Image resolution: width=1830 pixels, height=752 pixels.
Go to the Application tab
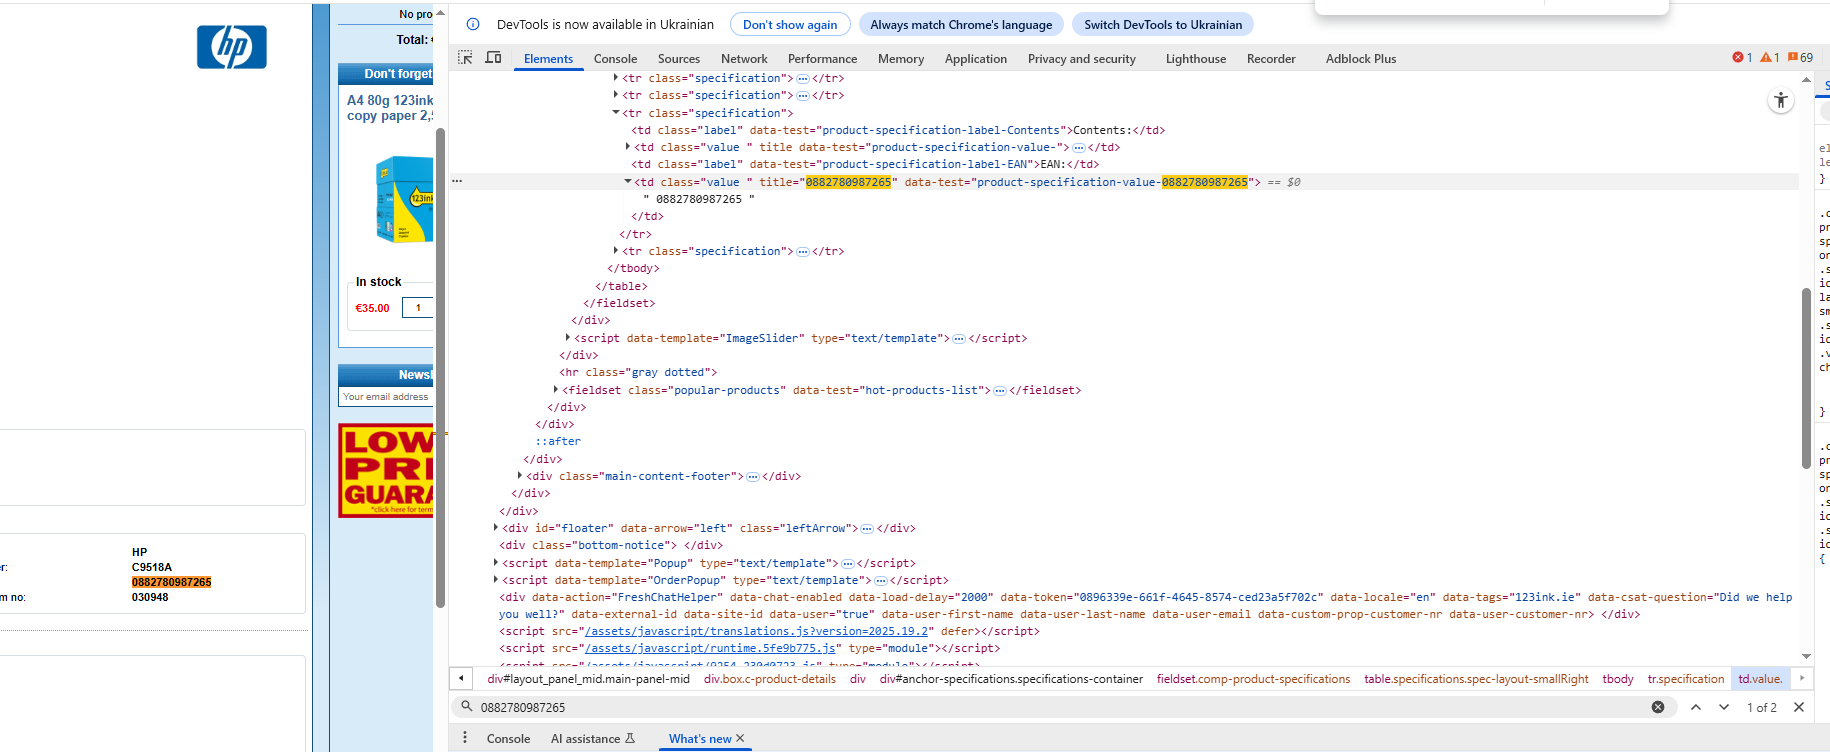pos(976,59)
